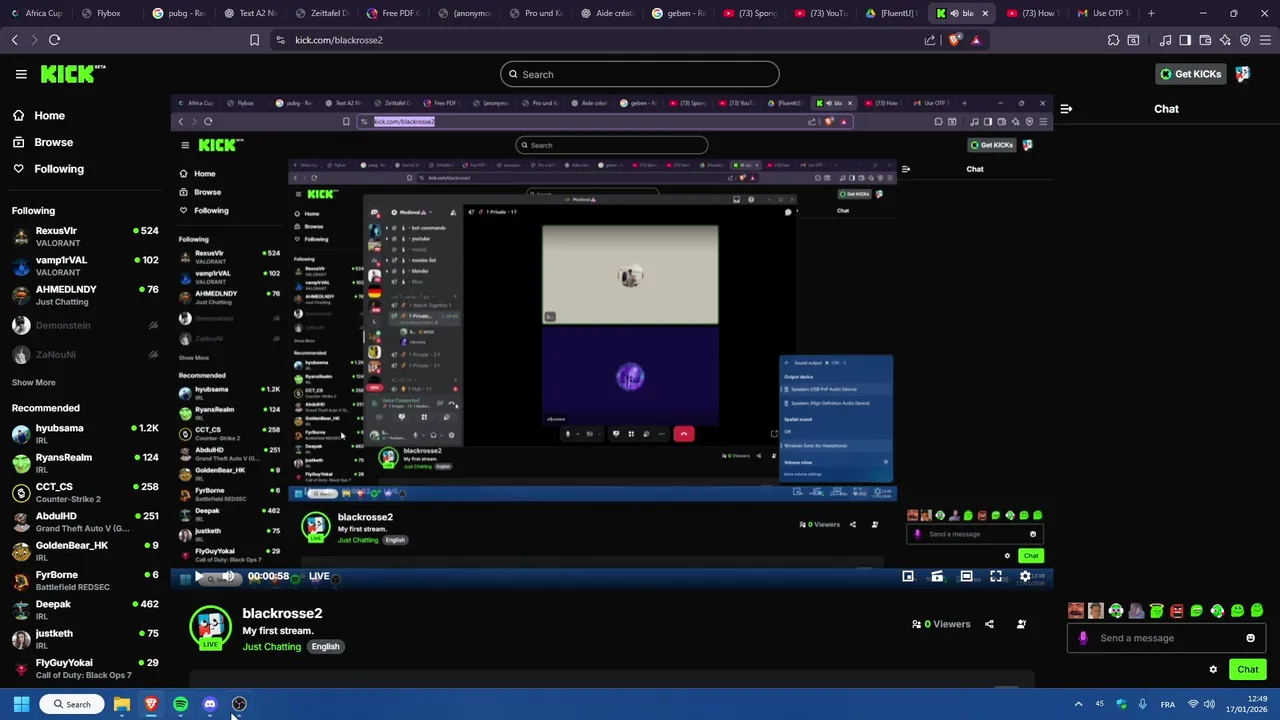The width and height of the screenshot is (1280, 720).
Task: Open the emoji picker in chat input
Action: pyautogui.click(x=1250, y=638)
